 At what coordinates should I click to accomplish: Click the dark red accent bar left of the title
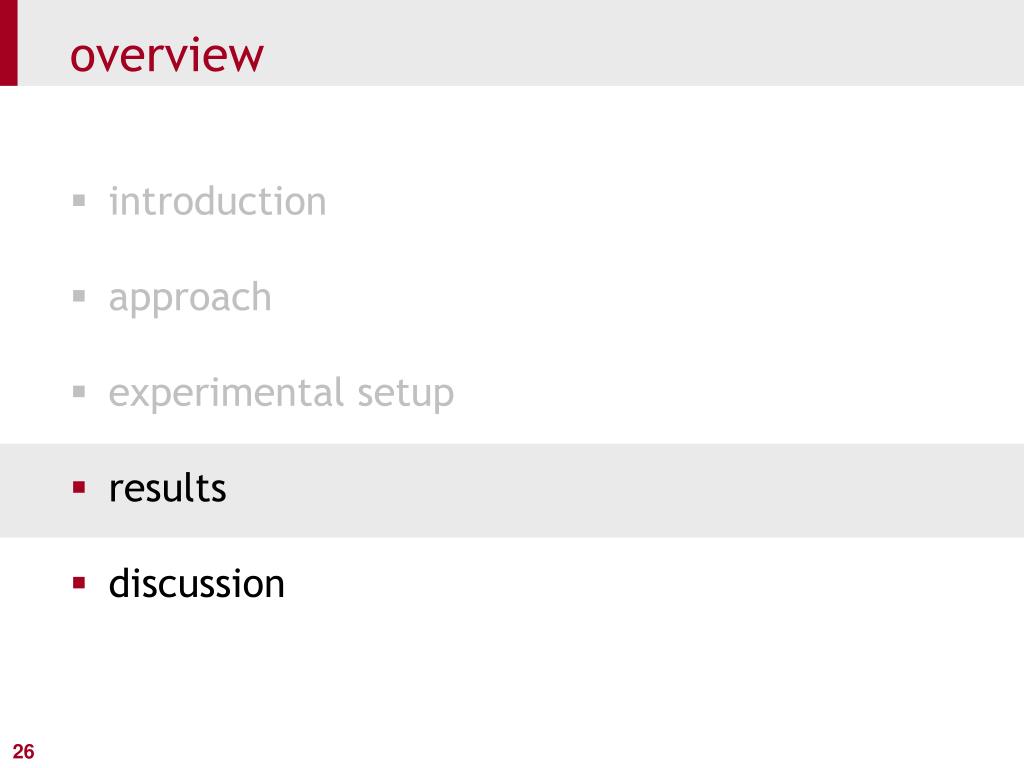(x=8, y=42)
